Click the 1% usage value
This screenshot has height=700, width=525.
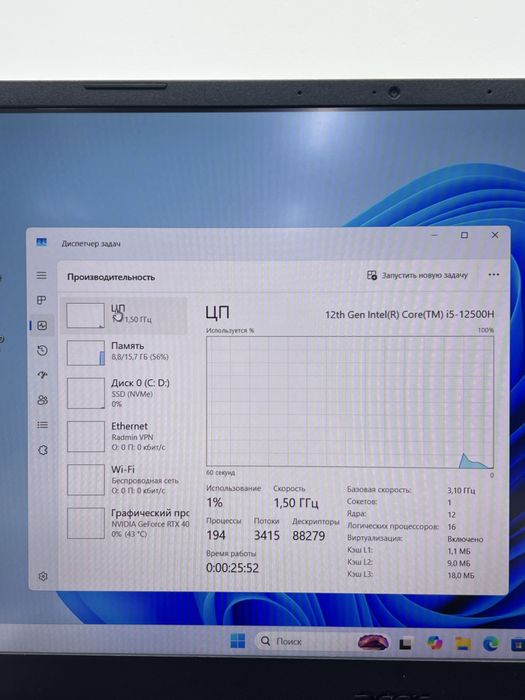214,503
